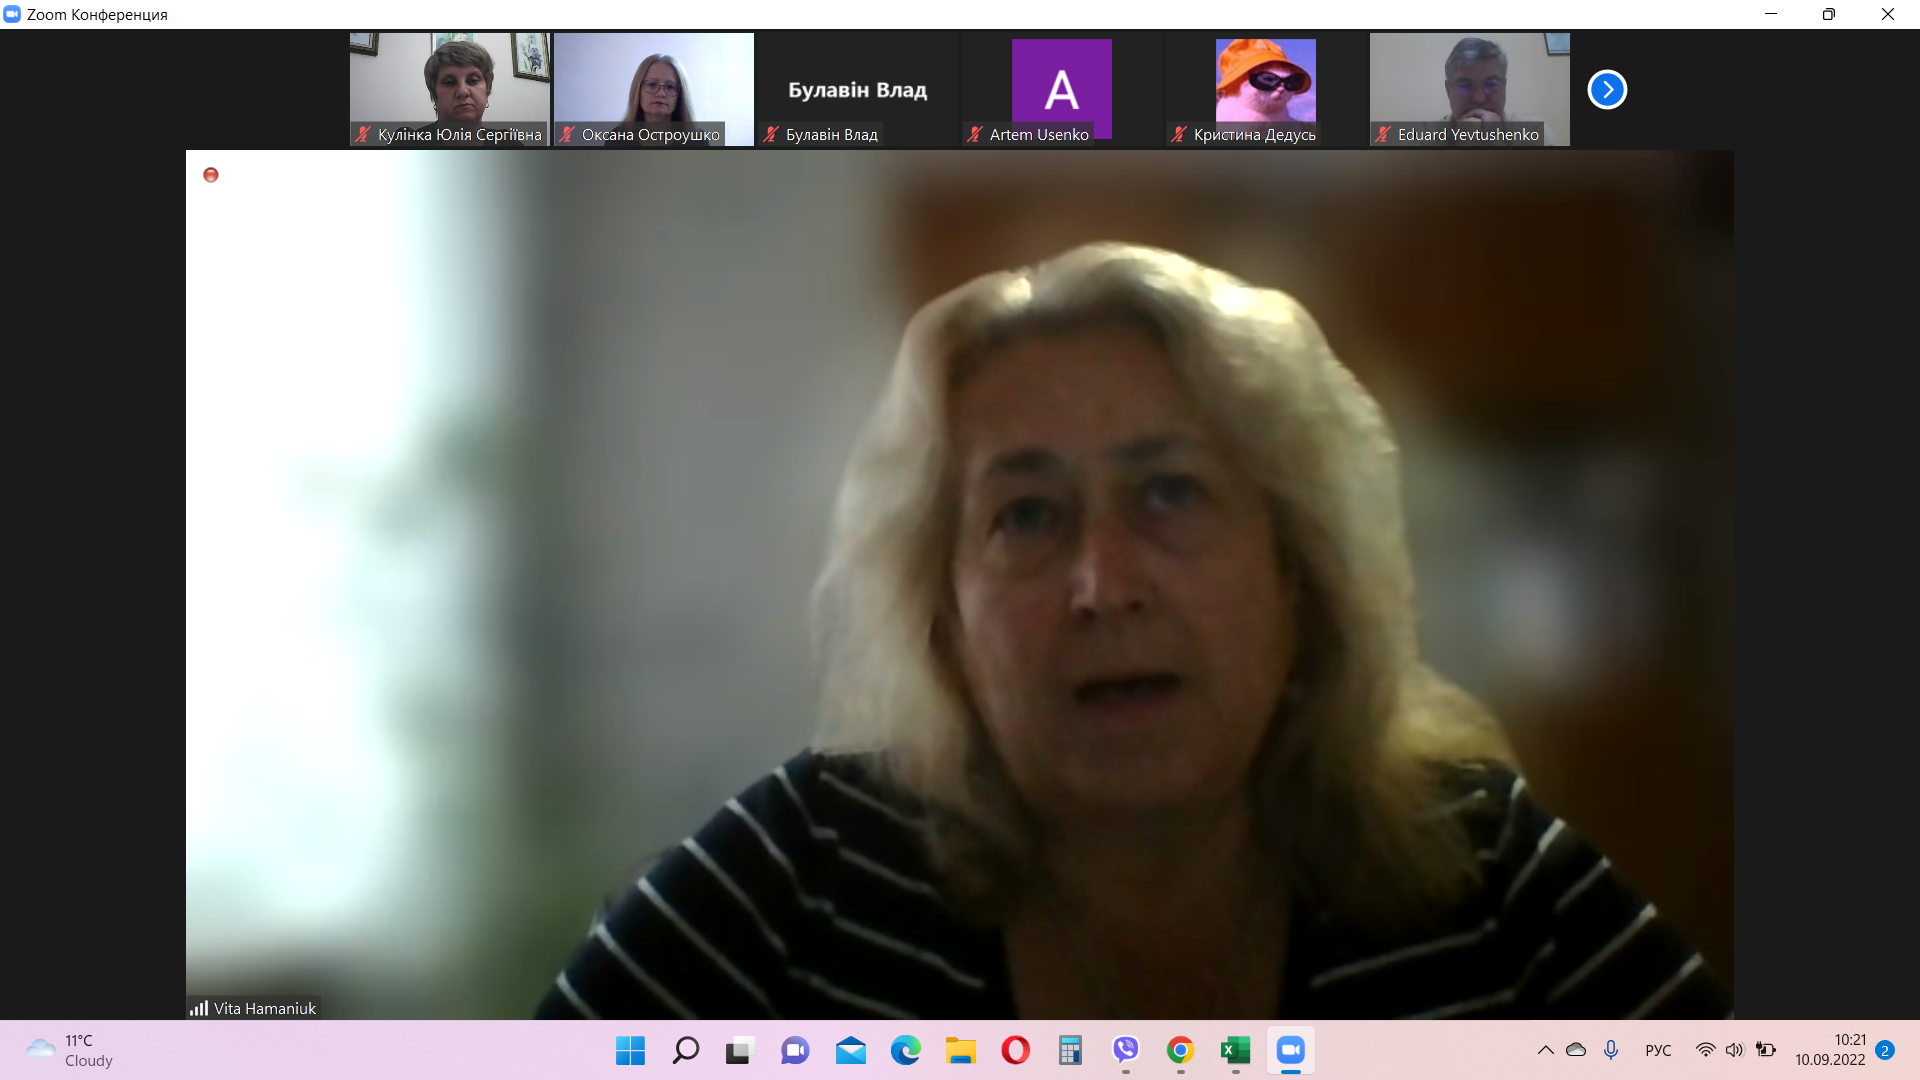Select Булавін Влад participant tile
This screenshot has width=1920, height=1080.
857,89
